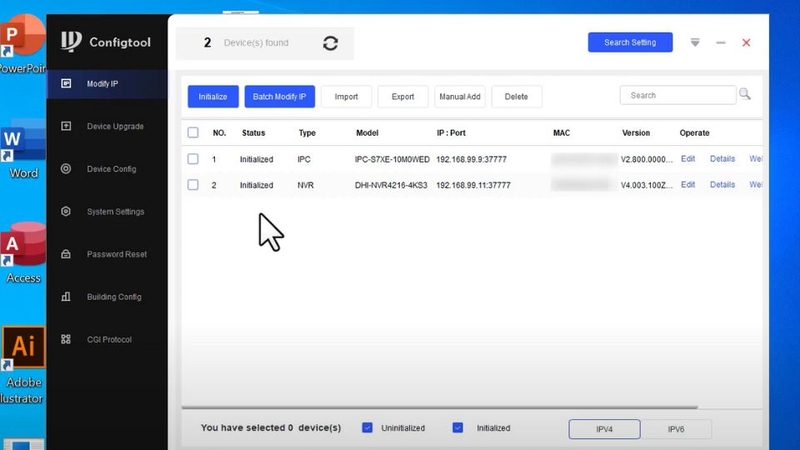The image size is (800, 450).
Task: Click Web link for the NVR row
Action: [x=756, y=184]
